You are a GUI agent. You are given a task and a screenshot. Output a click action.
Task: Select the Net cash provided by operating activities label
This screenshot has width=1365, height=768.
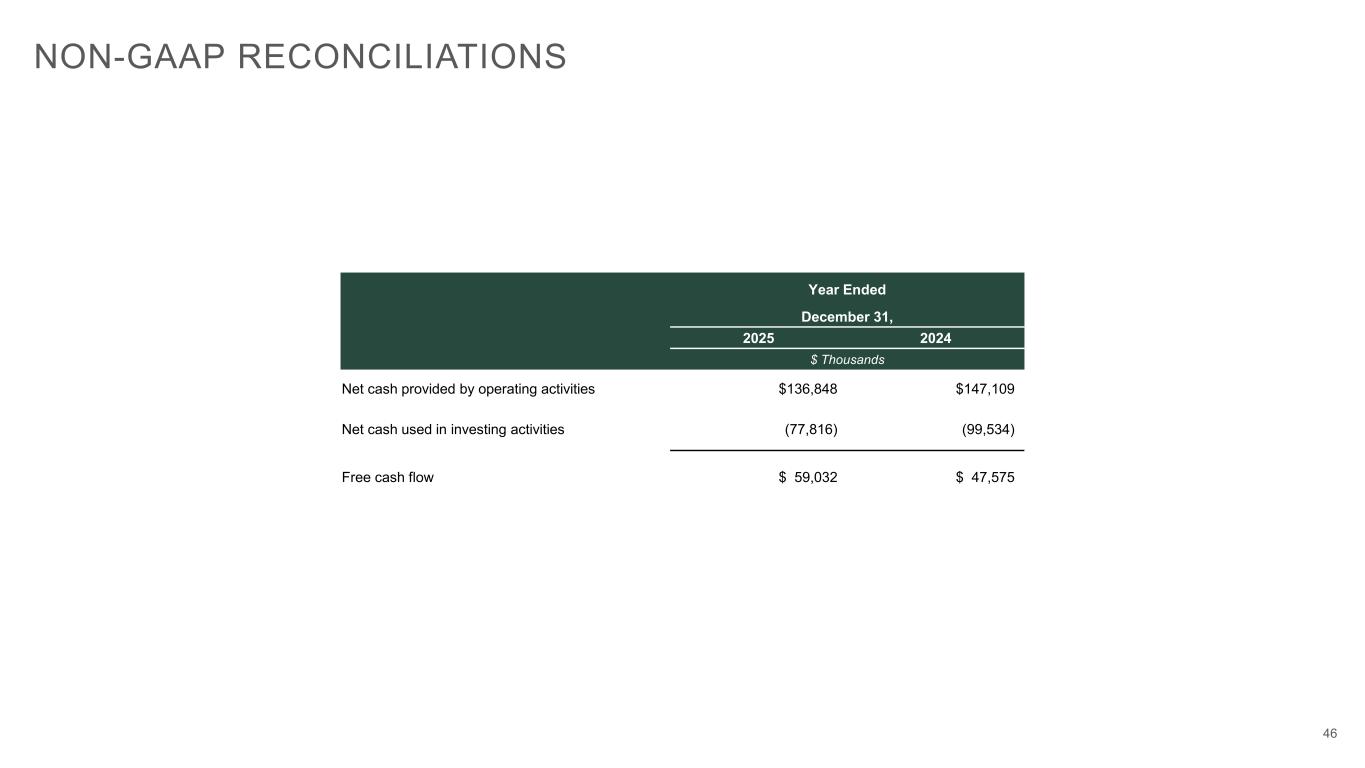click(x=468, y=389)
